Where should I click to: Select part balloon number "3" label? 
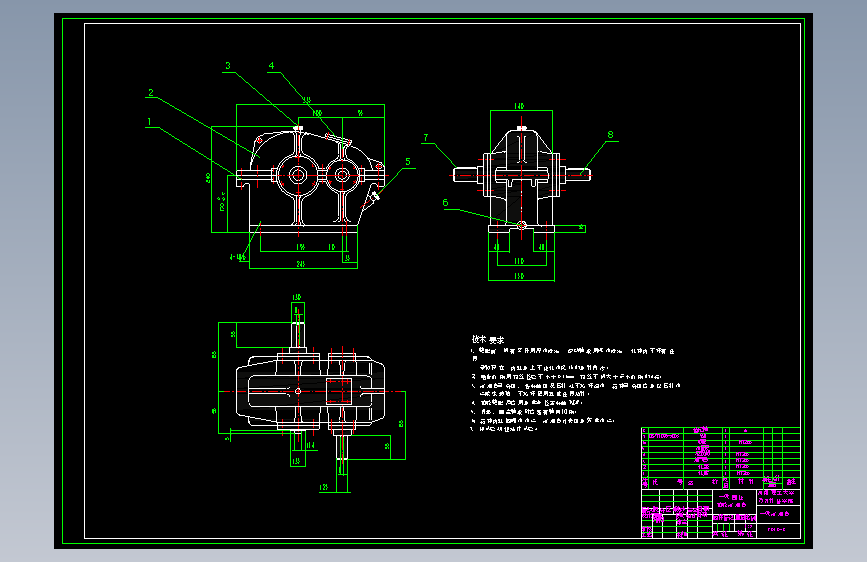click(227, 66)
